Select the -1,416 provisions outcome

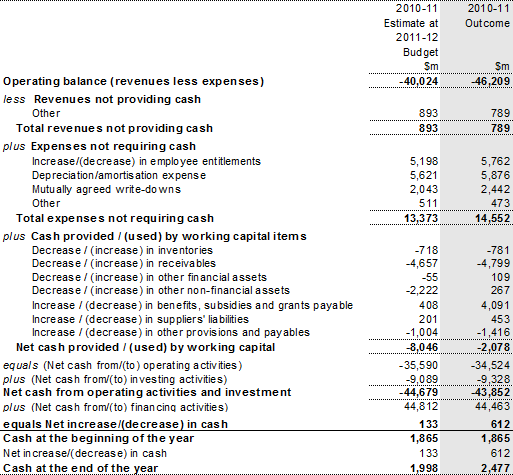click(493, 332)
